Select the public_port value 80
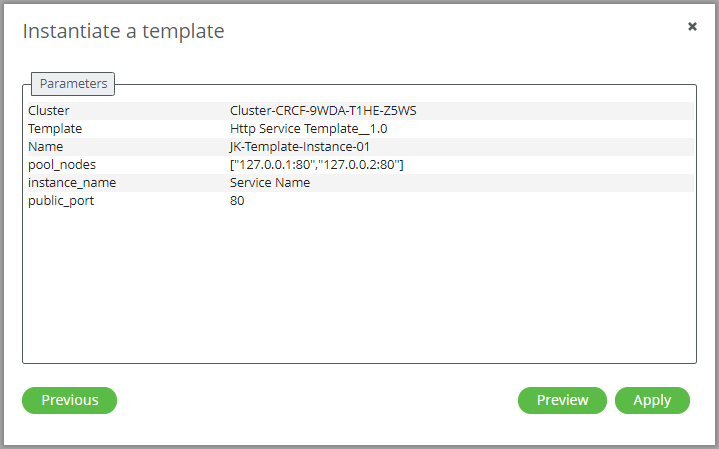Image resolution: width=719 pixels, height=449 pixels. pos(237,201)
